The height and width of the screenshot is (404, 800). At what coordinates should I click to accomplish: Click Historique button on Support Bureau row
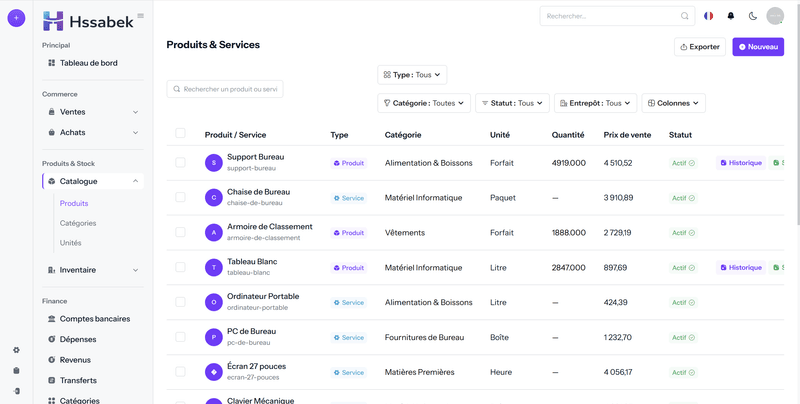pos(741,163)
